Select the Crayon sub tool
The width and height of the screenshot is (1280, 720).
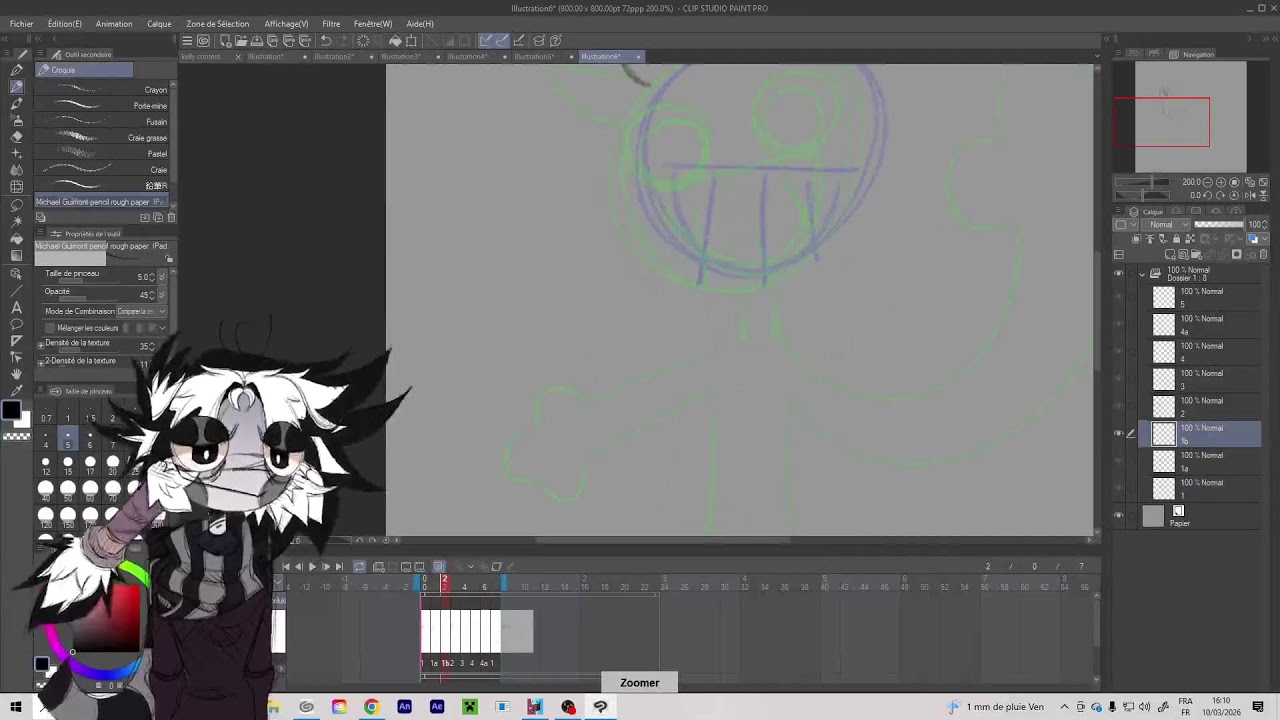click(x=104, y=90)
